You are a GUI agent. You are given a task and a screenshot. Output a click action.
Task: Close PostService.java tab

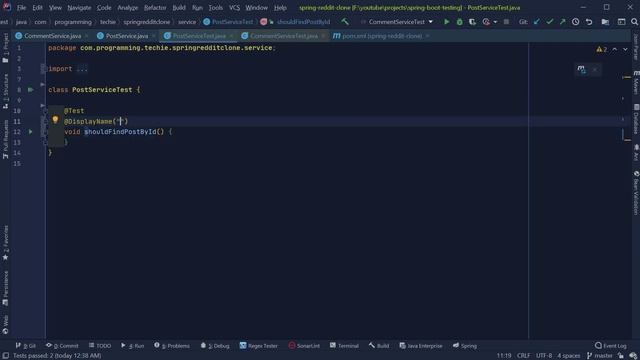coord(154,36)
